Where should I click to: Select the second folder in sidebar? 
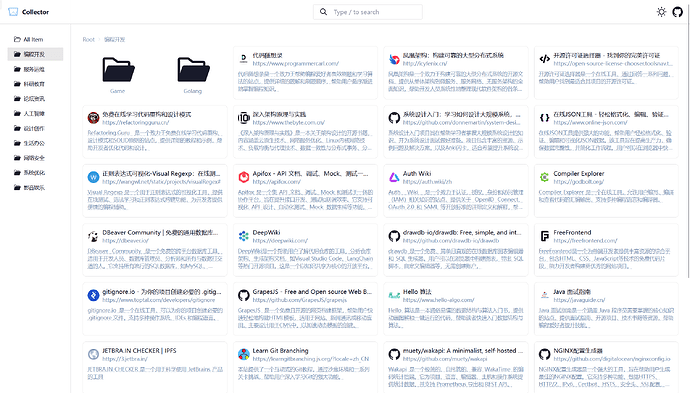35,69
